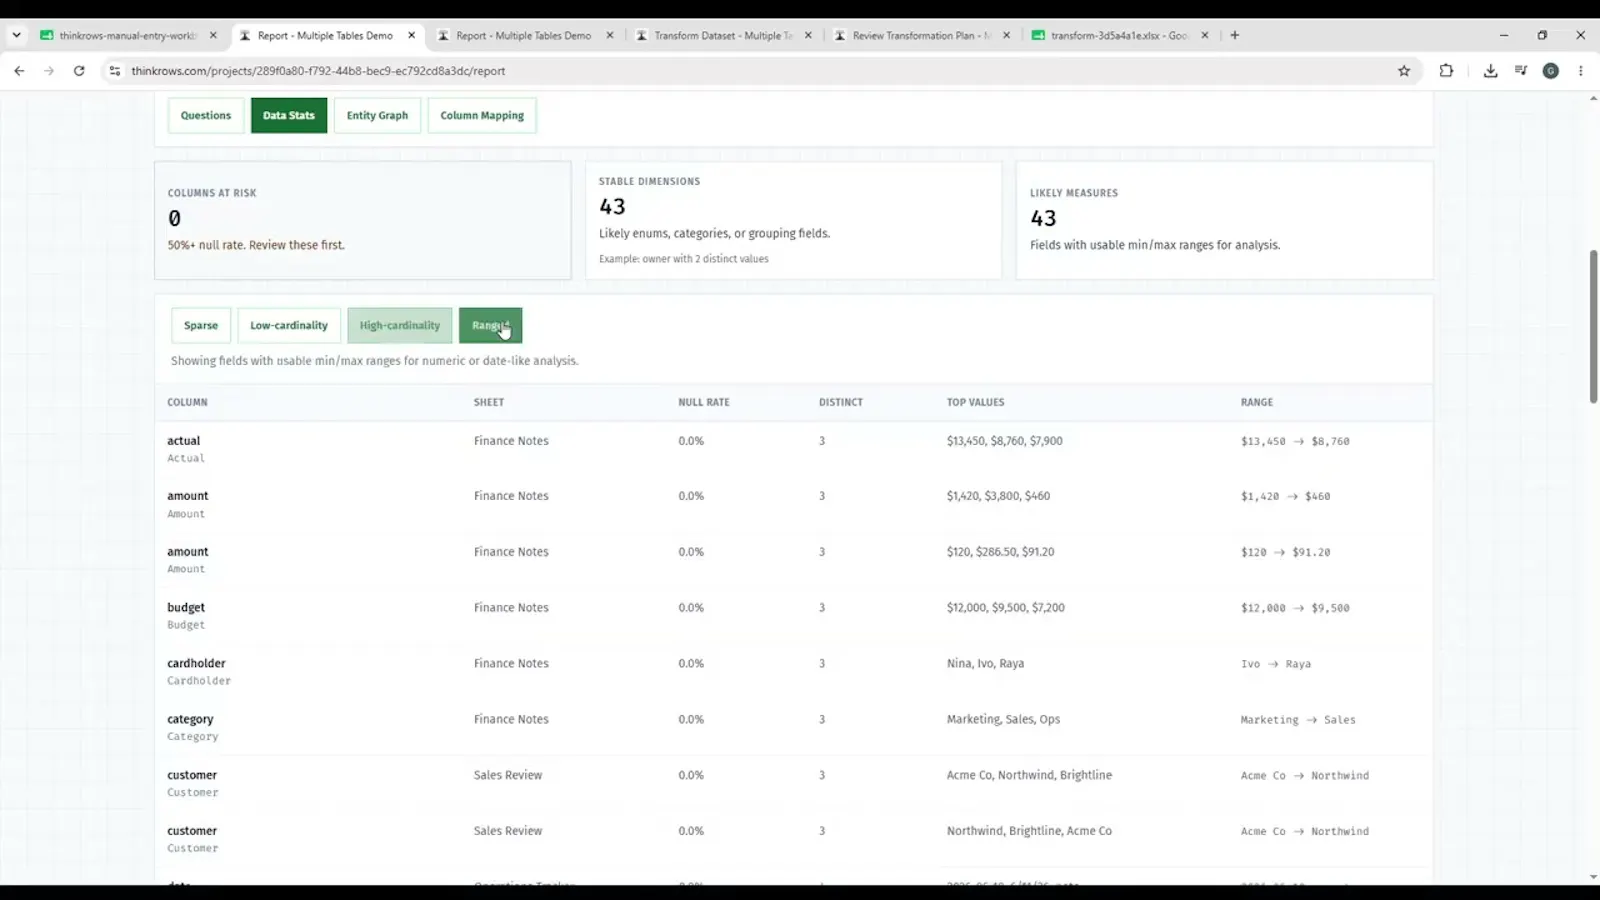Select the category column row name
Screen dimensions: 1600x900
click(190, 720)
